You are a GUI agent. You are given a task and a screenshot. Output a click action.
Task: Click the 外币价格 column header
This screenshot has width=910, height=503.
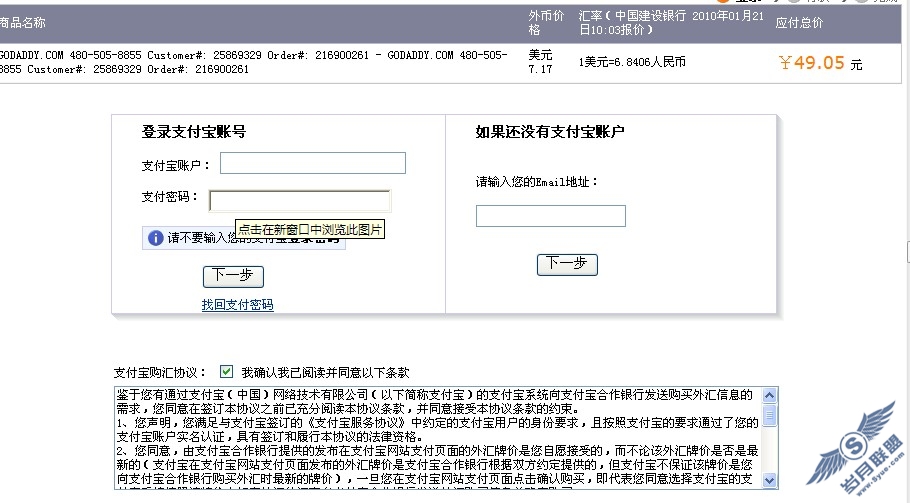(x=546, y=22)
